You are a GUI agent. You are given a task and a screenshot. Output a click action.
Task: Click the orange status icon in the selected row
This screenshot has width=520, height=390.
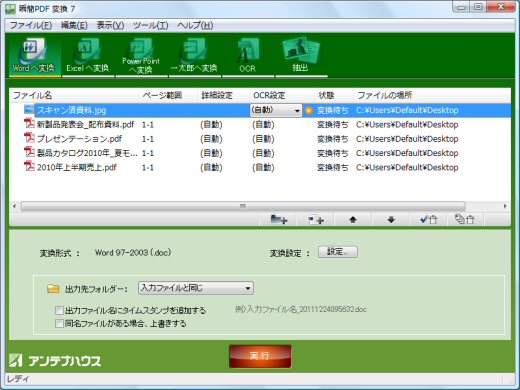[309, 110]
